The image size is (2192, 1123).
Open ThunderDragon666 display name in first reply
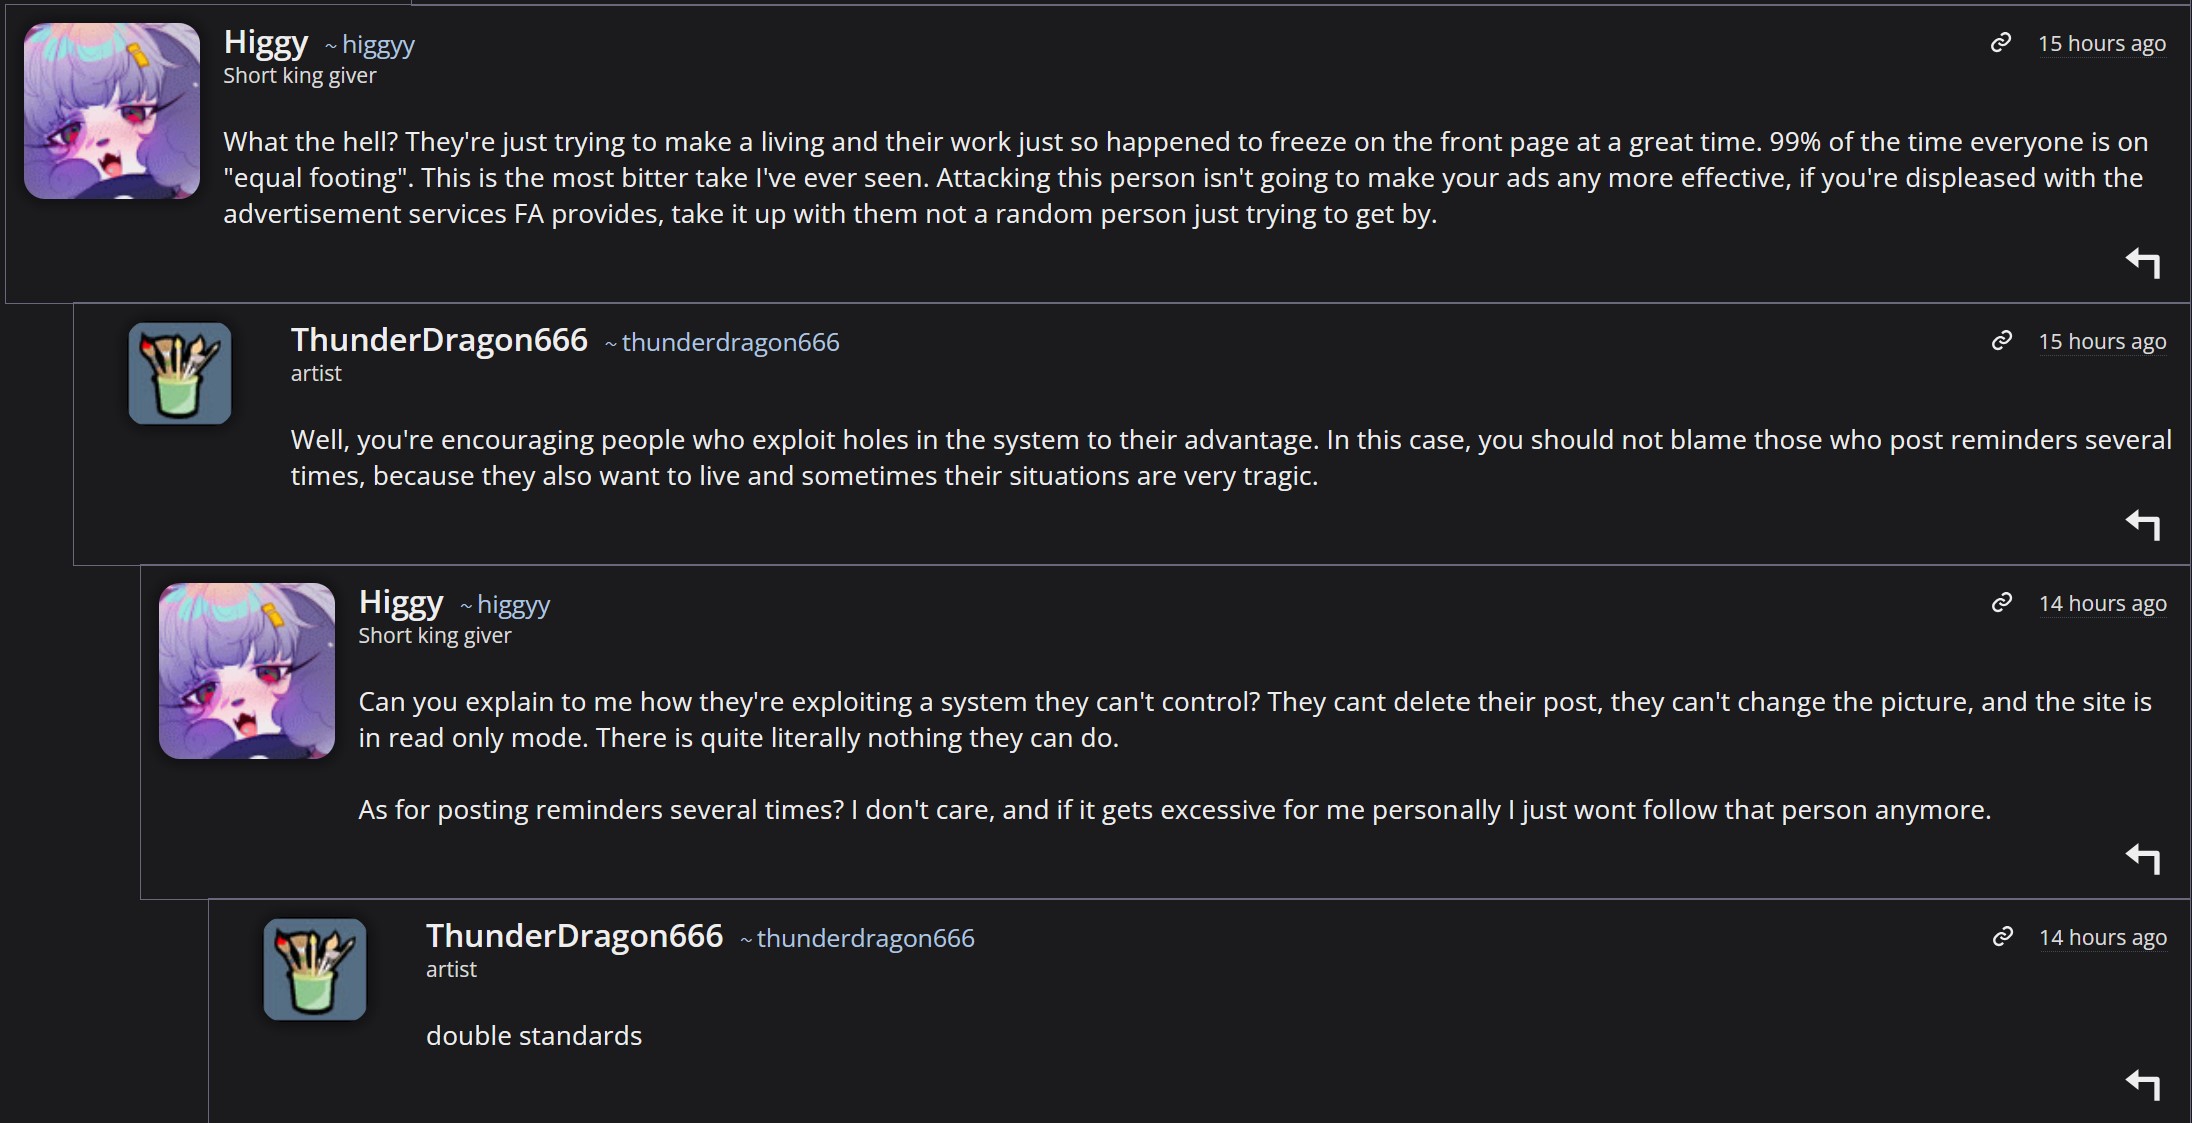click(x=439, y=340)
